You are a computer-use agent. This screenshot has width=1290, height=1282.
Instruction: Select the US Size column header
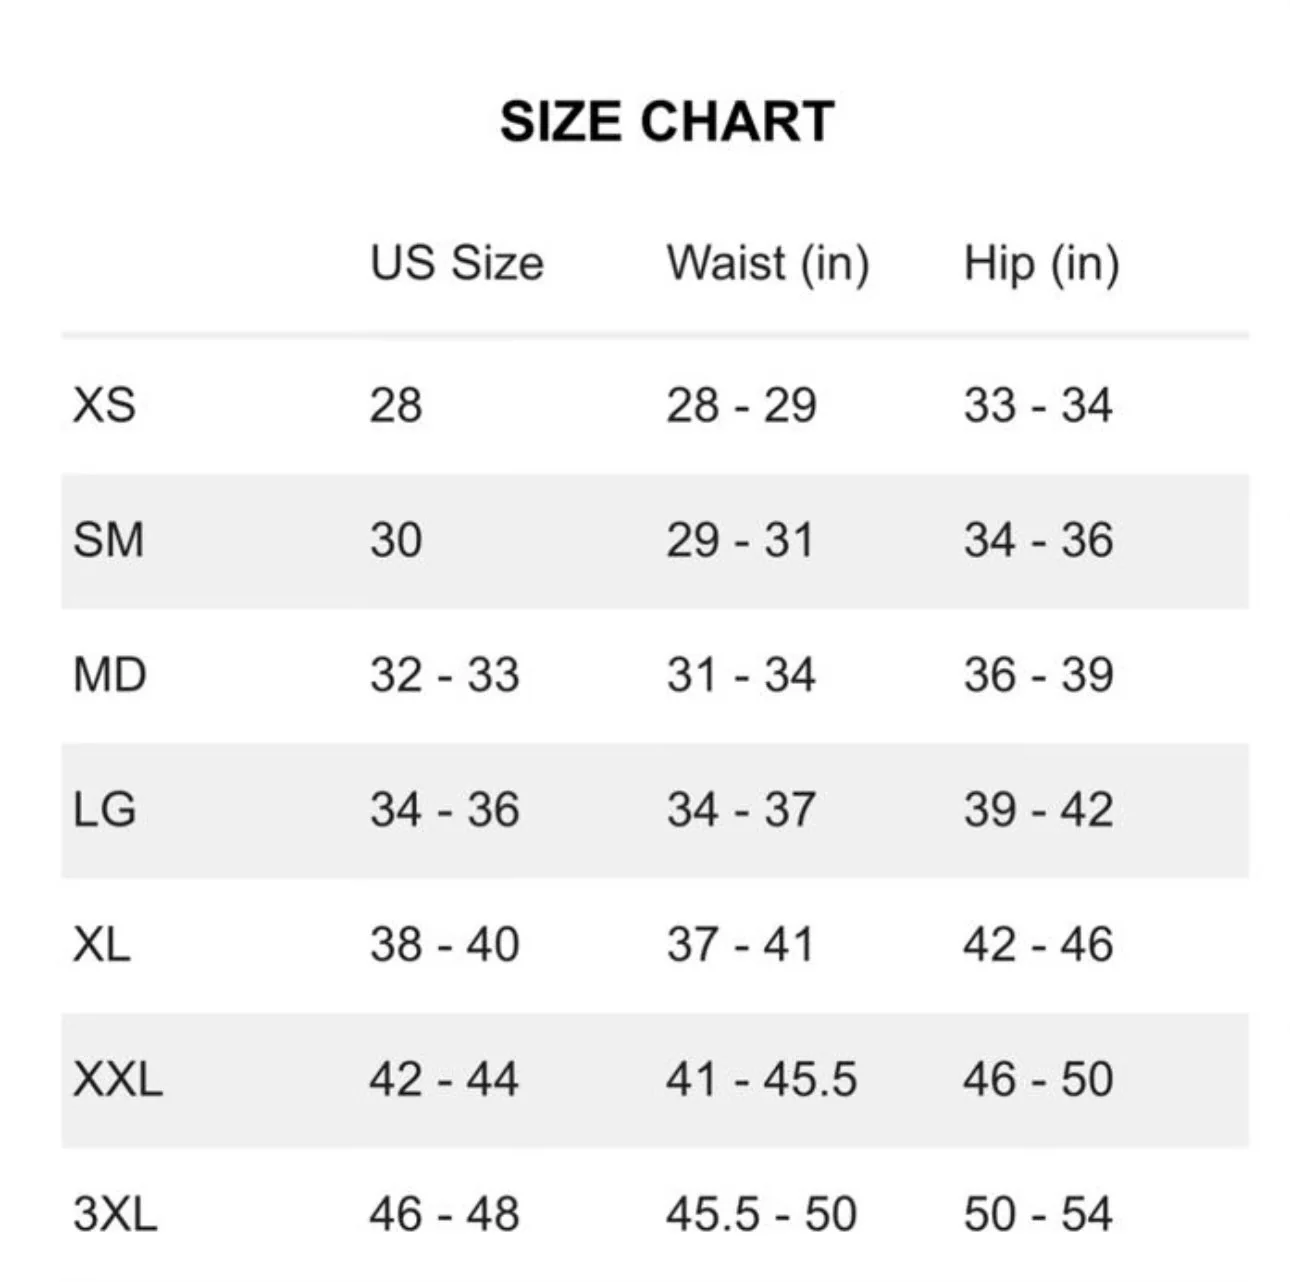(457, 264)
